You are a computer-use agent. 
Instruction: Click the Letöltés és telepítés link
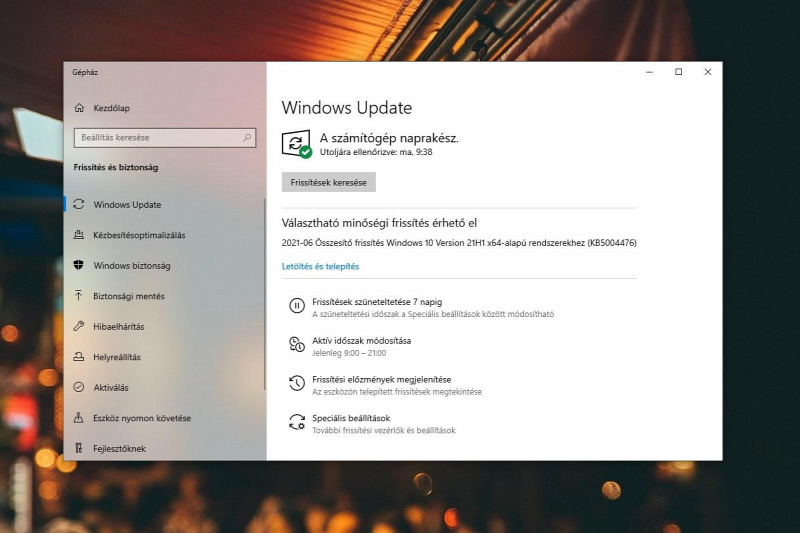[320, 266]
